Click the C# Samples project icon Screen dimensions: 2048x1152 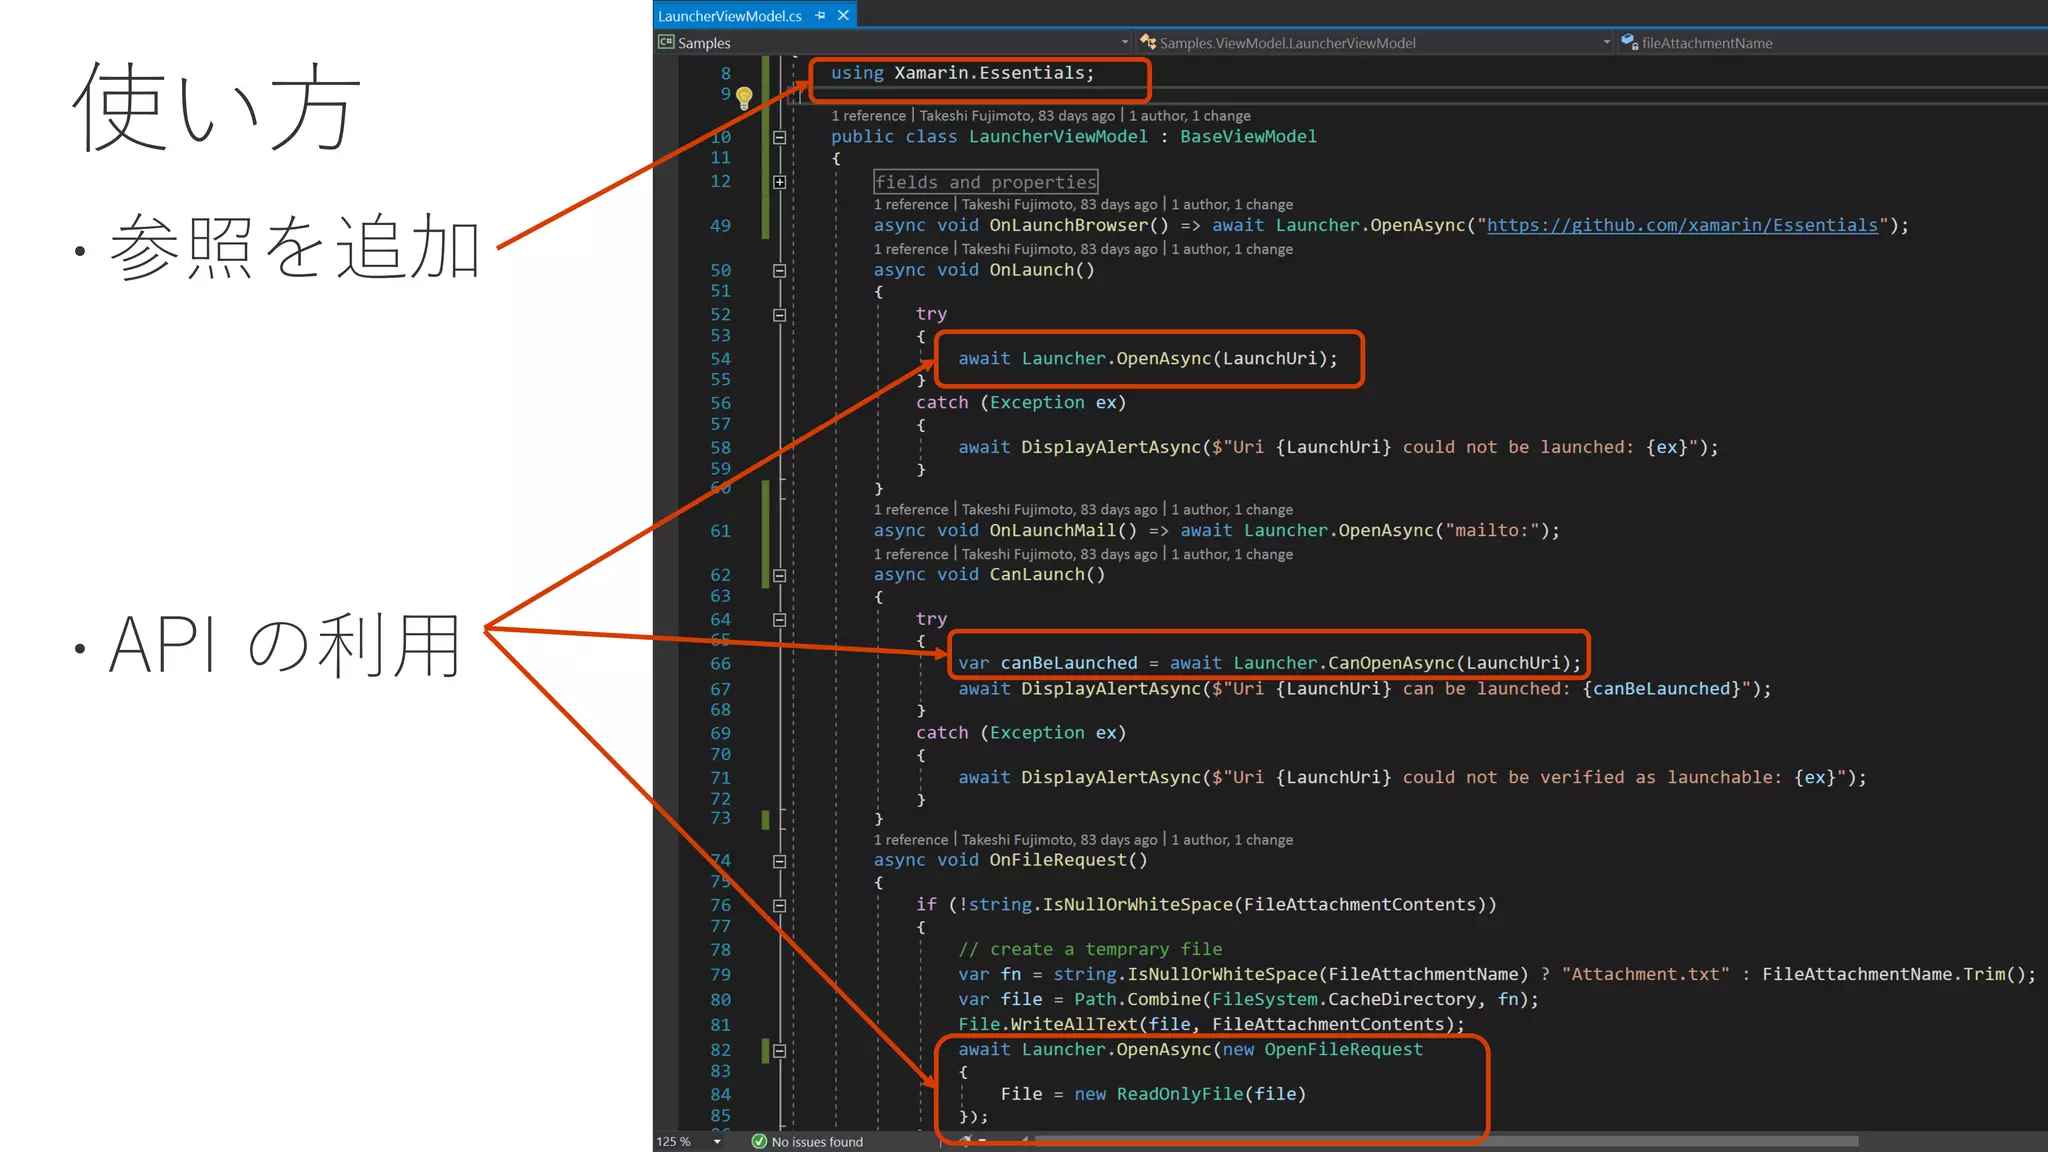pyautogui.click(x=666, y=42)
